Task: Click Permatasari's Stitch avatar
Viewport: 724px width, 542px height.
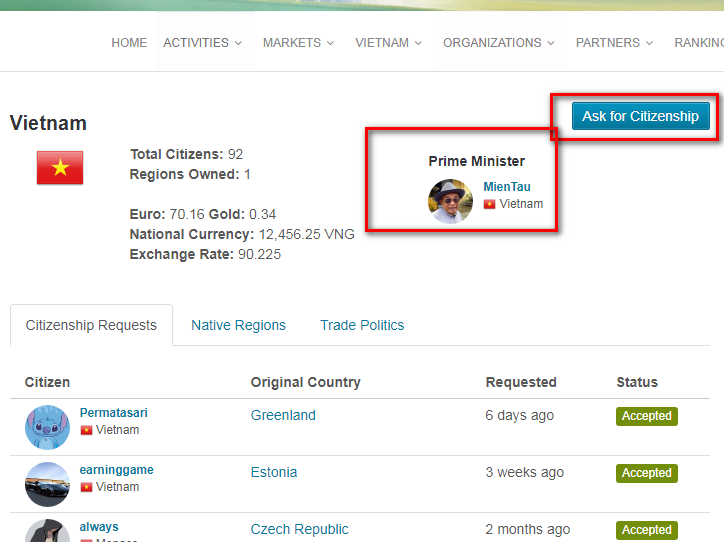Action: [47, 427]
